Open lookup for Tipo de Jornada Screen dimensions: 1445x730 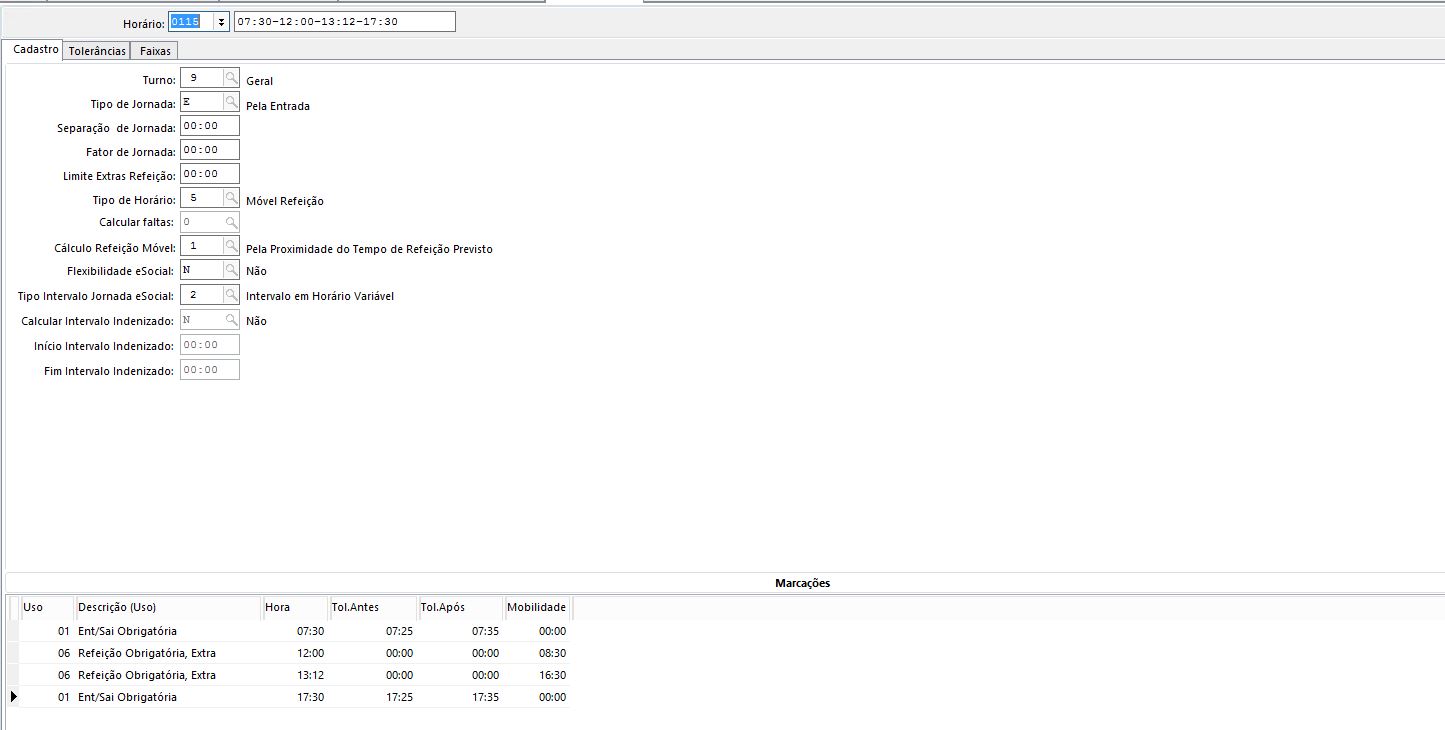point(231,103)
